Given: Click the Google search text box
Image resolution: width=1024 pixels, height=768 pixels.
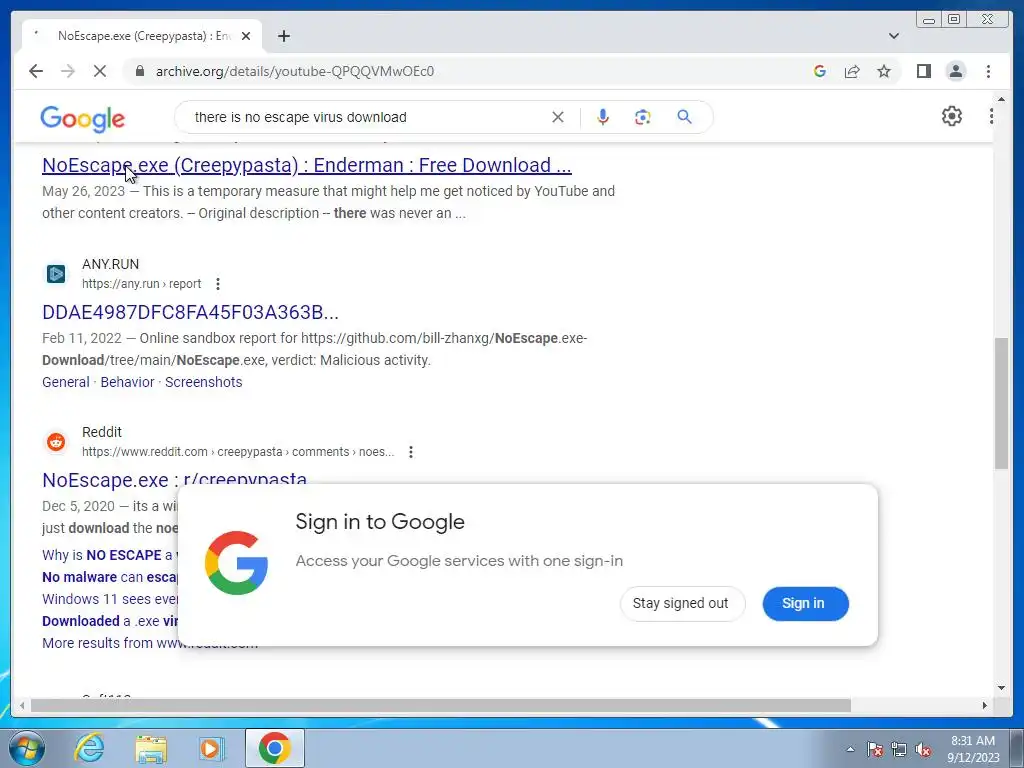Looking at the screenshot, I should click(366, 117).
